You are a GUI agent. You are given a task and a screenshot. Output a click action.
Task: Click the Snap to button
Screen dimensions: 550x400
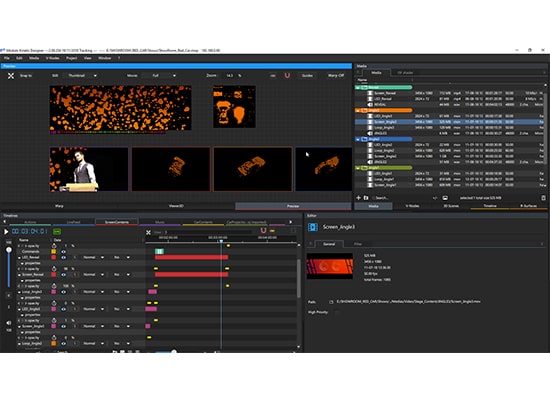coord(26,75)
